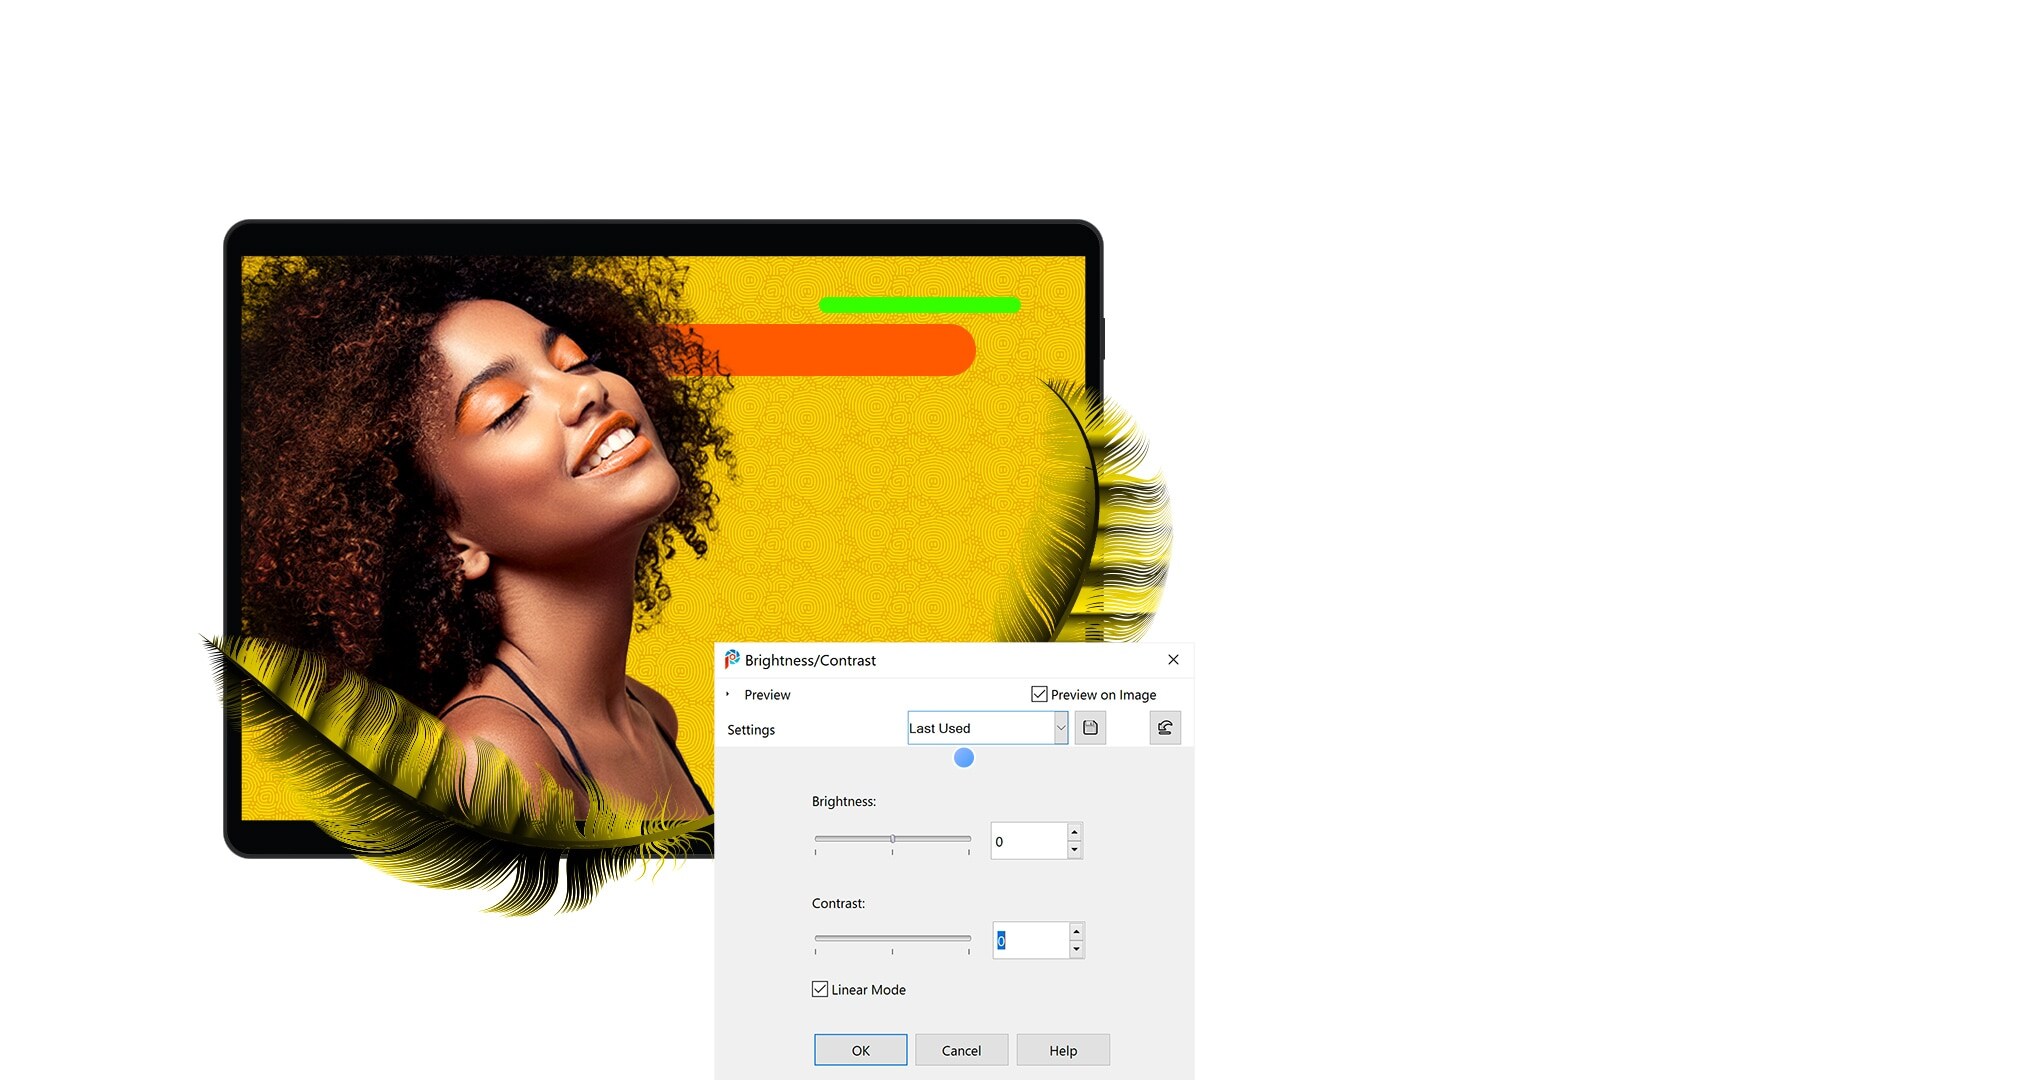Select Last Used from Settings dropdown
Image resolution: width=2020 pixels, height=1080 pixels.
tap(983, 727)
